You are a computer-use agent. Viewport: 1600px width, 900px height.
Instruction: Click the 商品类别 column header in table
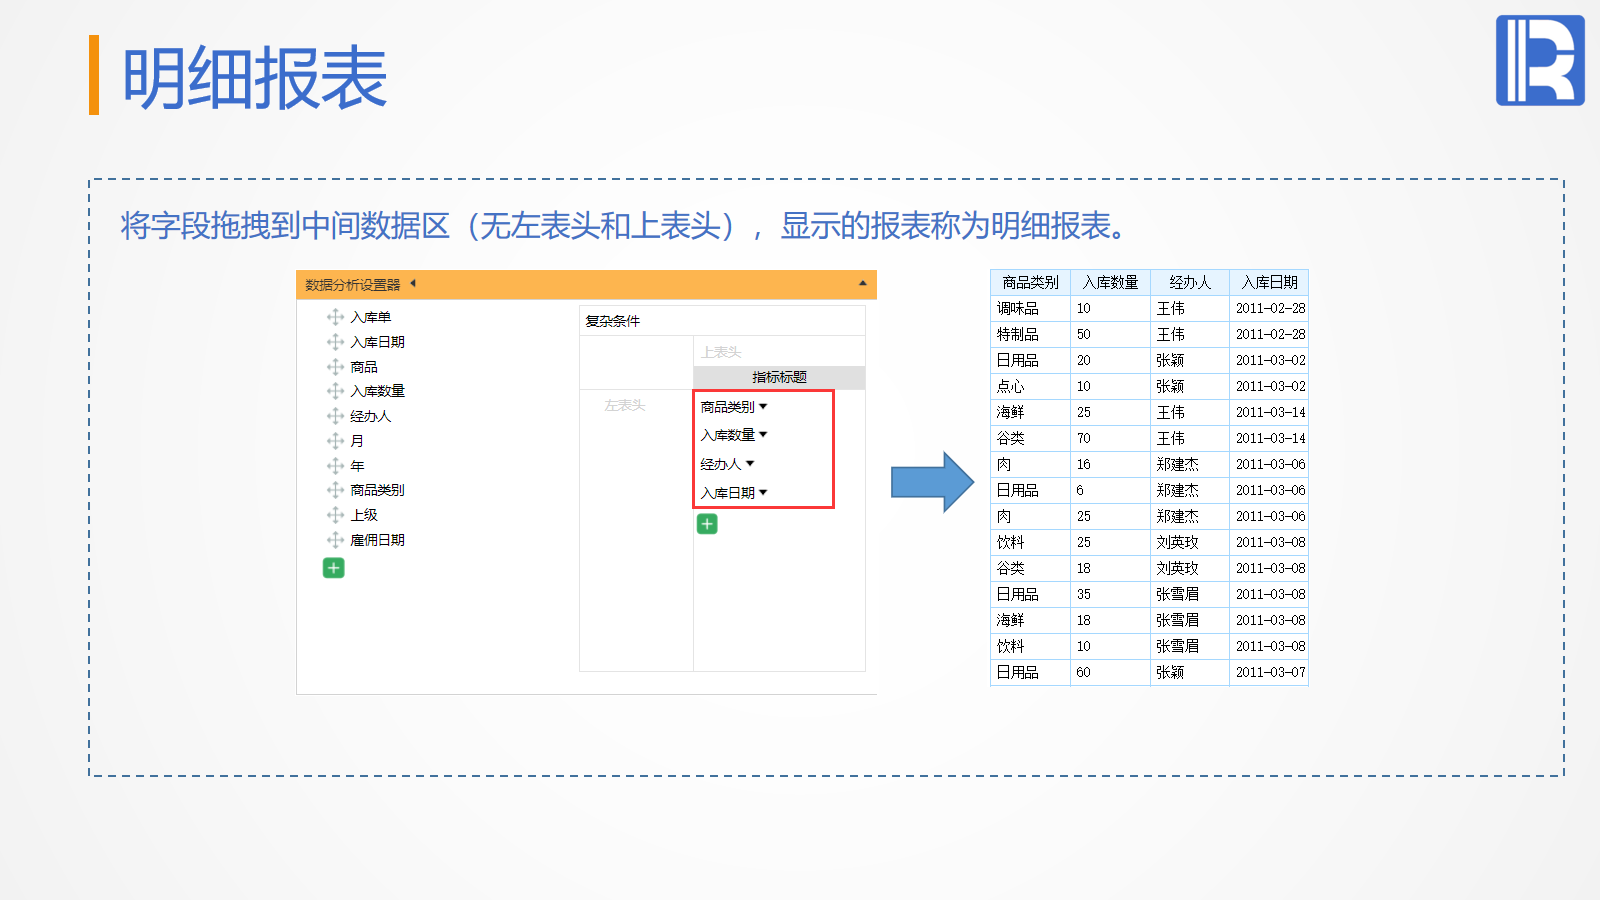(x=1030, y=283)
